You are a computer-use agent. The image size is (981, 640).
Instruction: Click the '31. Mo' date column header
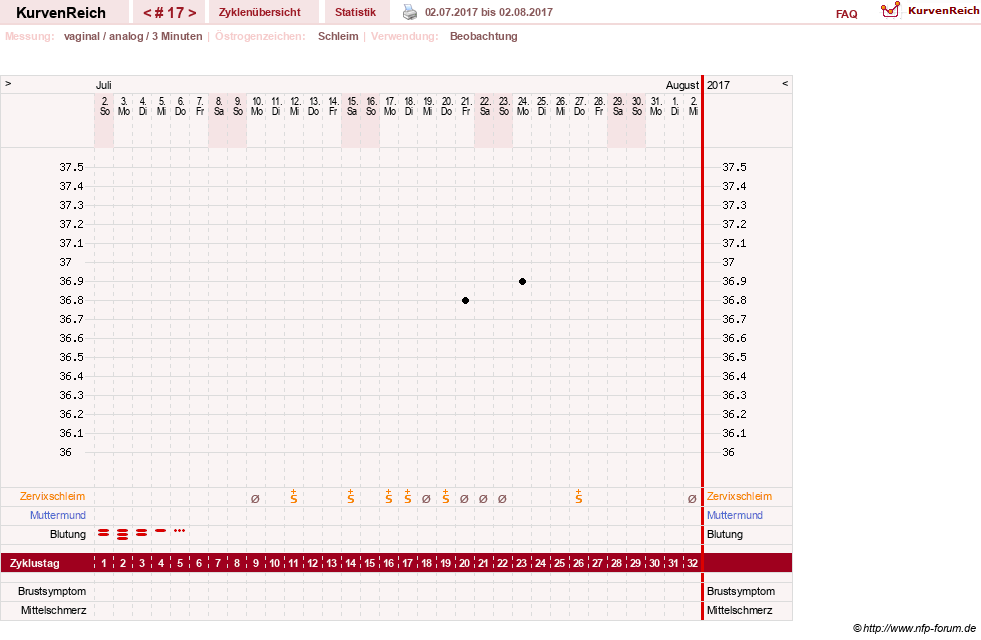tap(656, 106)
